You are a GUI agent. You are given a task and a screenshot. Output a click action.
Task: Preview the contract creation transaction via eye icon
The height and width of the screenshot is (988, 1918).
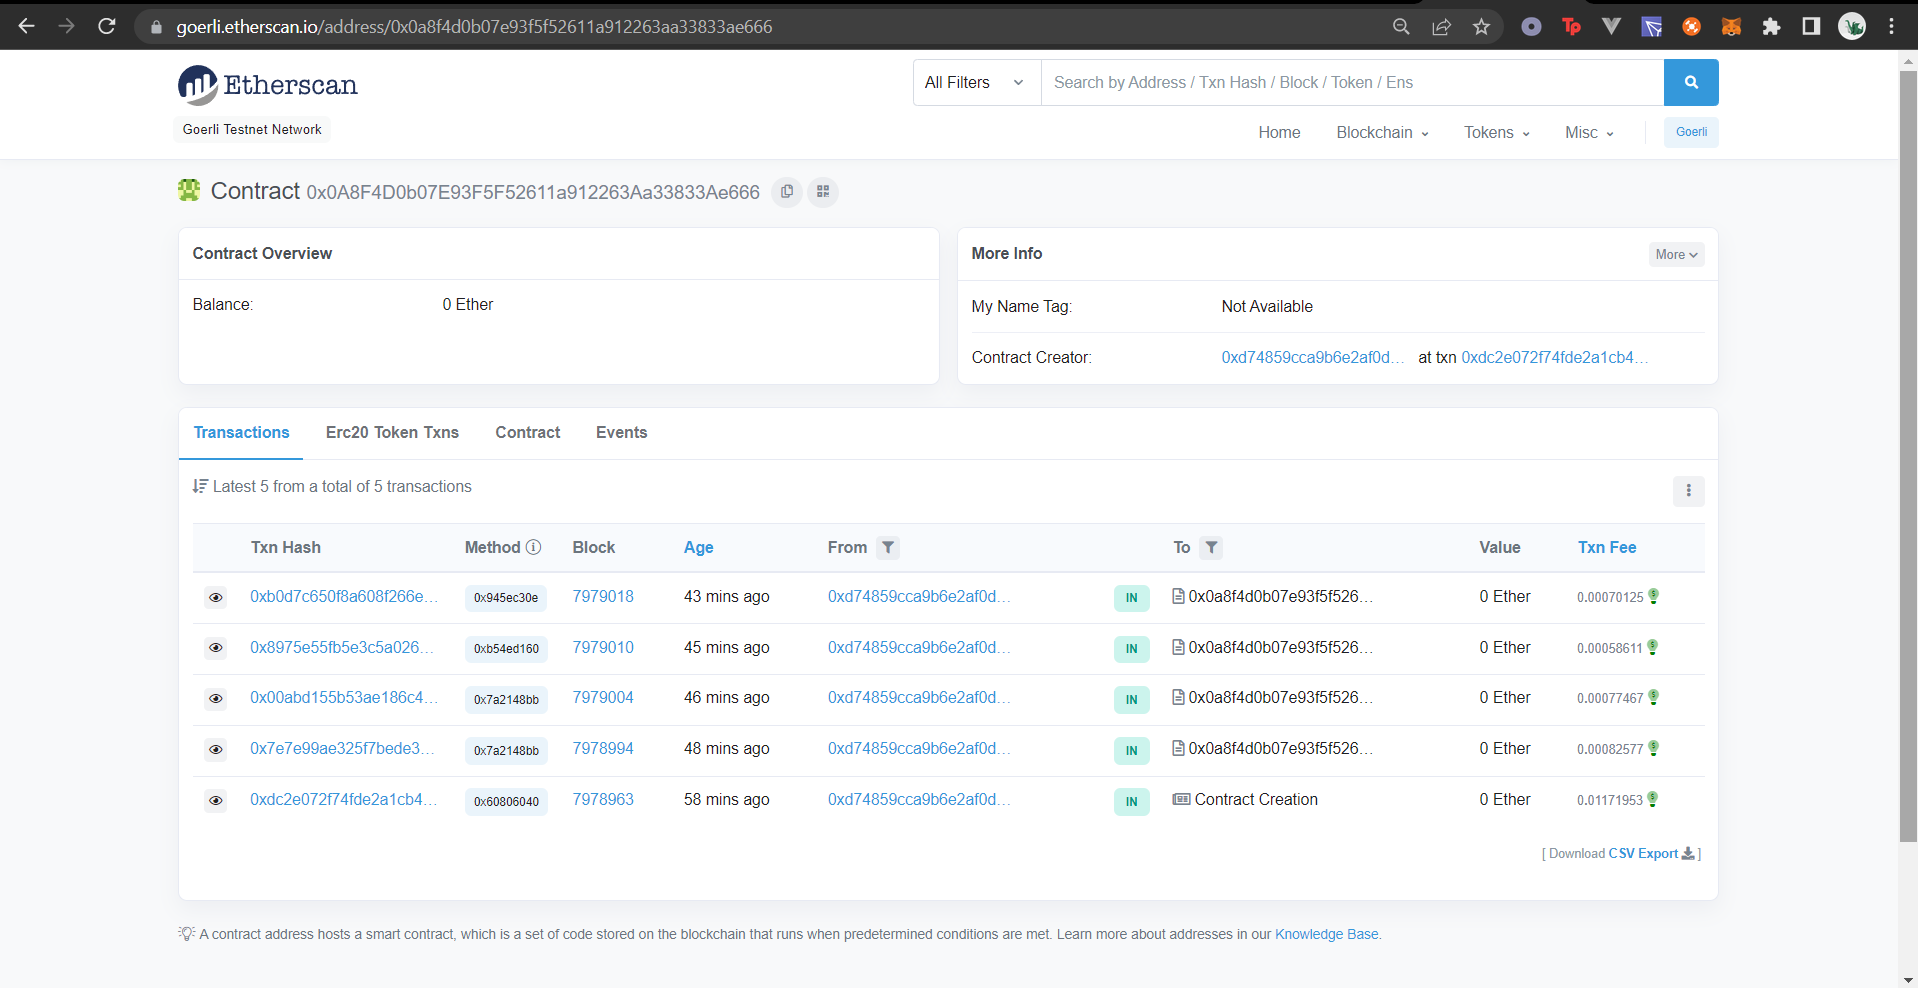215,800
